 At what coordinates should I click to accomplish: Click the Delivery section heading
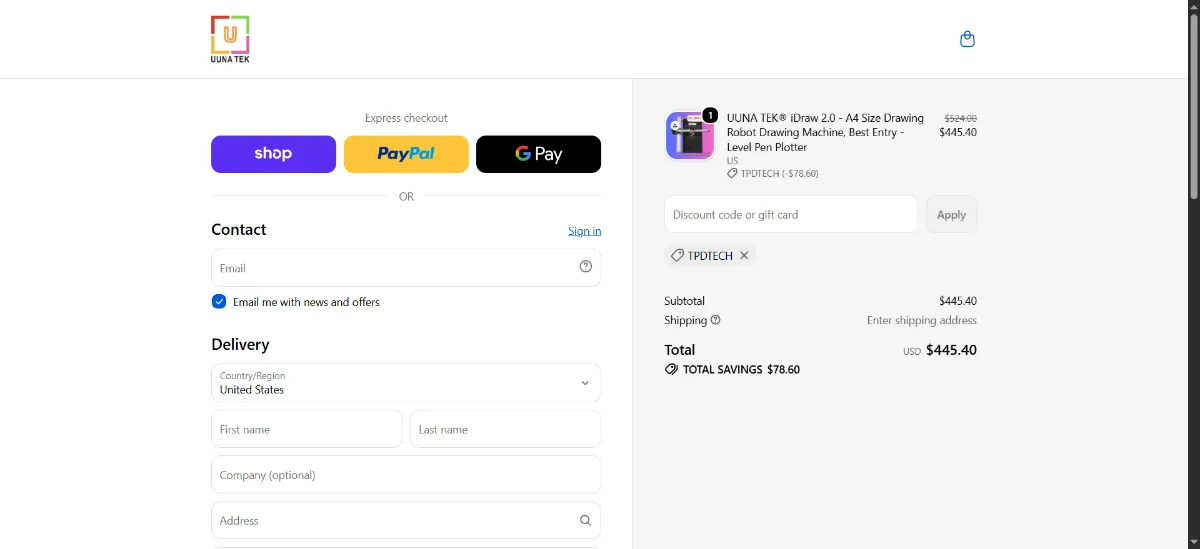240,344
